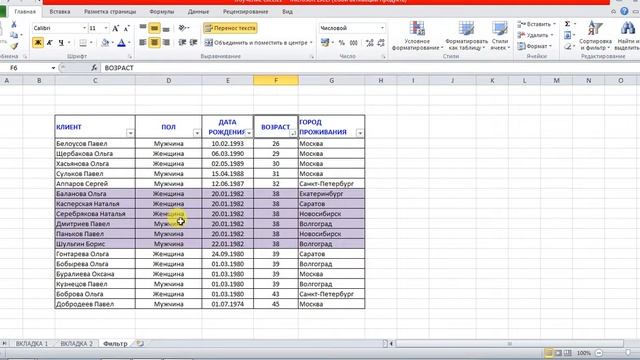Open Форматировать как таблицу gallery
This screenshot has width=640, height=360.
coord(466,36)
